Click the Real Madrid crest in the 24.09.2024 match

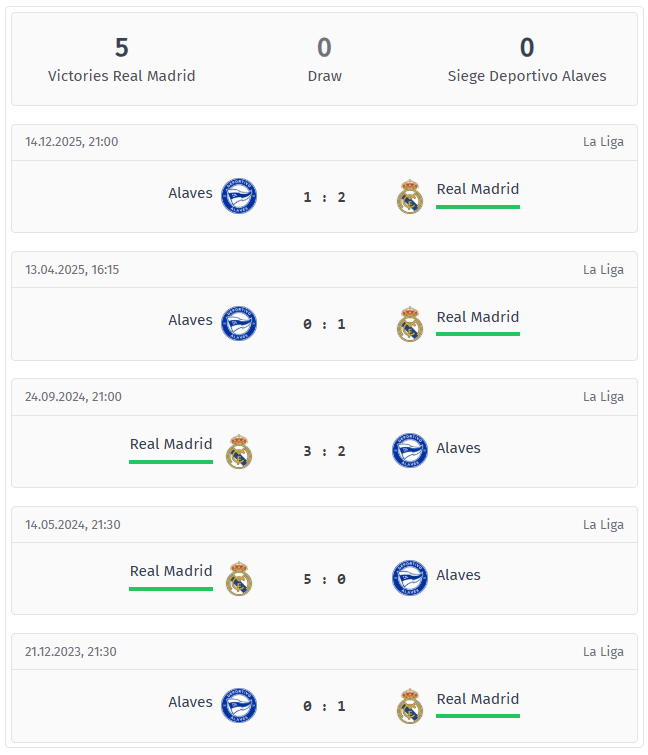point(238,451)
